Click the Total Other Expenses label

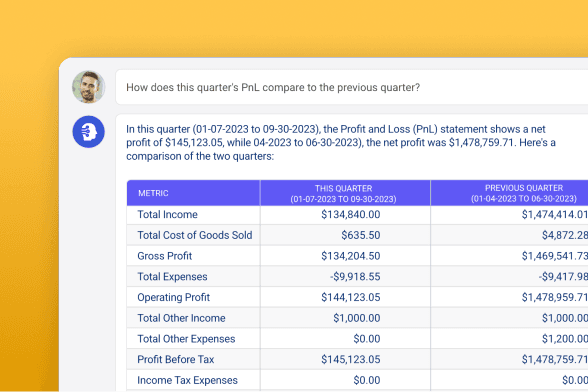point(186,339)
